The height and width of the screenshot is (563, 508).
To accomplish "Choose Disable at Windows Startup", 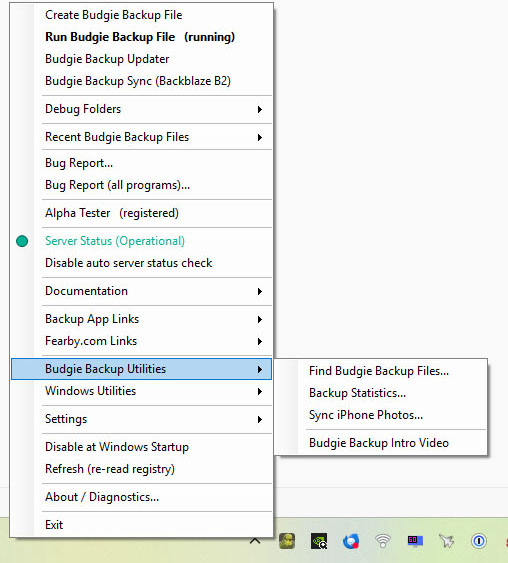I will coord(141,447).
